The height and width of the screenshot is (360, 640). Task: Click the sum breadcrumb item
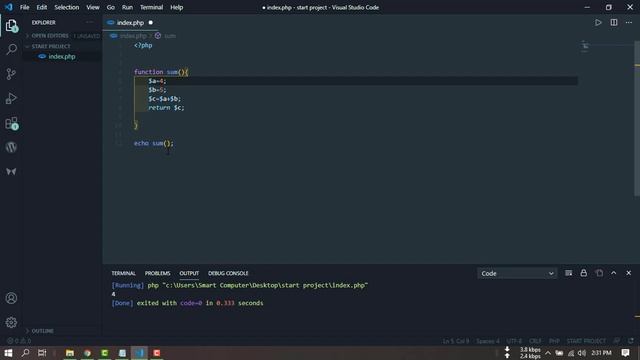pyautogui.click(x=166, y=36)
